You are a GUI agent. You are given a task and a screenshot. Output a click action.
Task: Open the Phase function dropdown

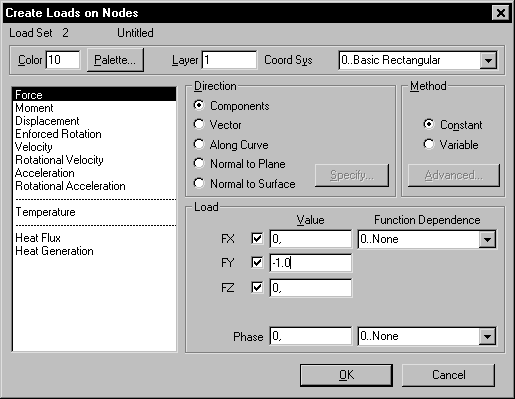click(487, 336)
